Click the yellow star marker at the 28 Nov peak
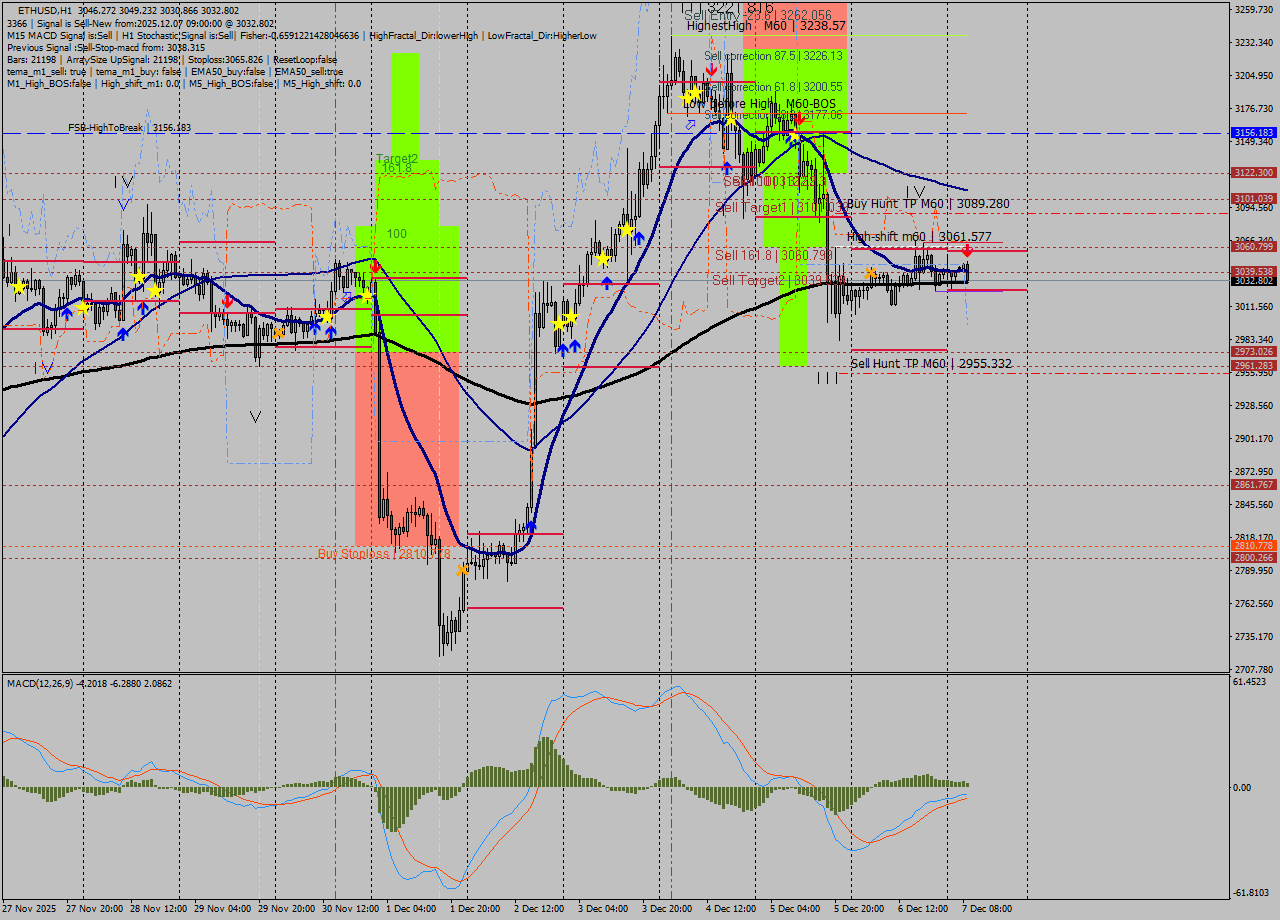The width and height of the screenshot is (1280, 920). [138, 276]
